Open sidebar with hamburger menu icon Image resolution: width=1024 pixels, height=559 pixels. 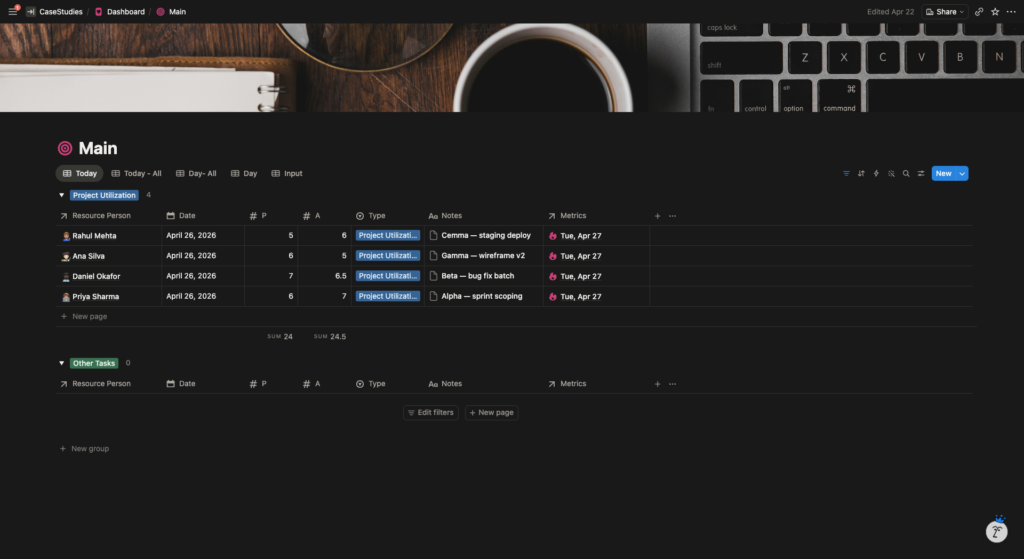(12, 12)
